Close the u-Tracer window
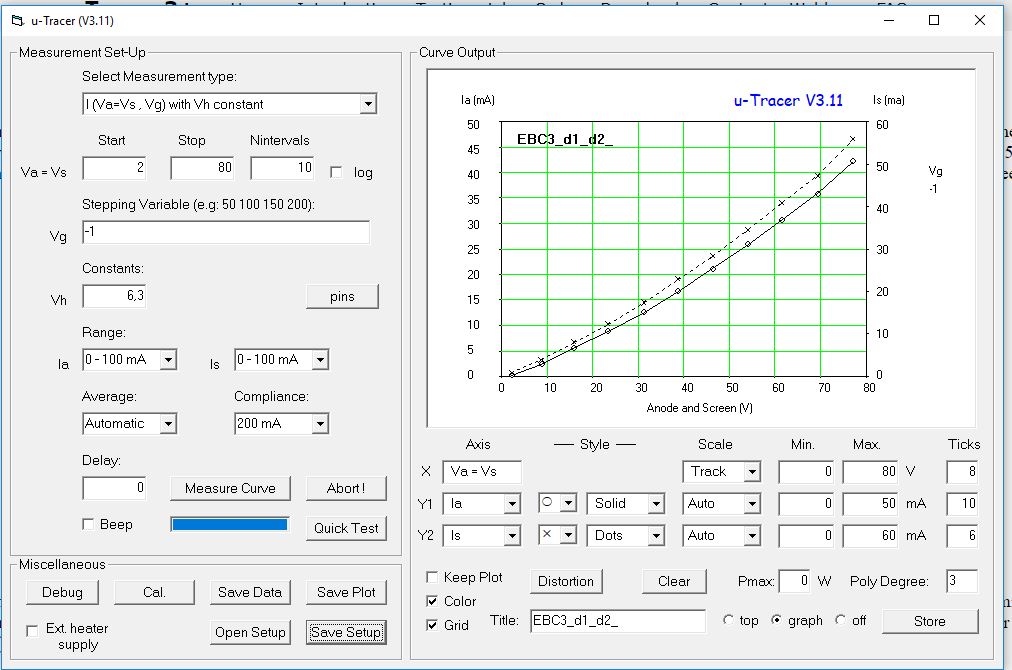Viewport: 1012px width, 670px height. [980, 21]
